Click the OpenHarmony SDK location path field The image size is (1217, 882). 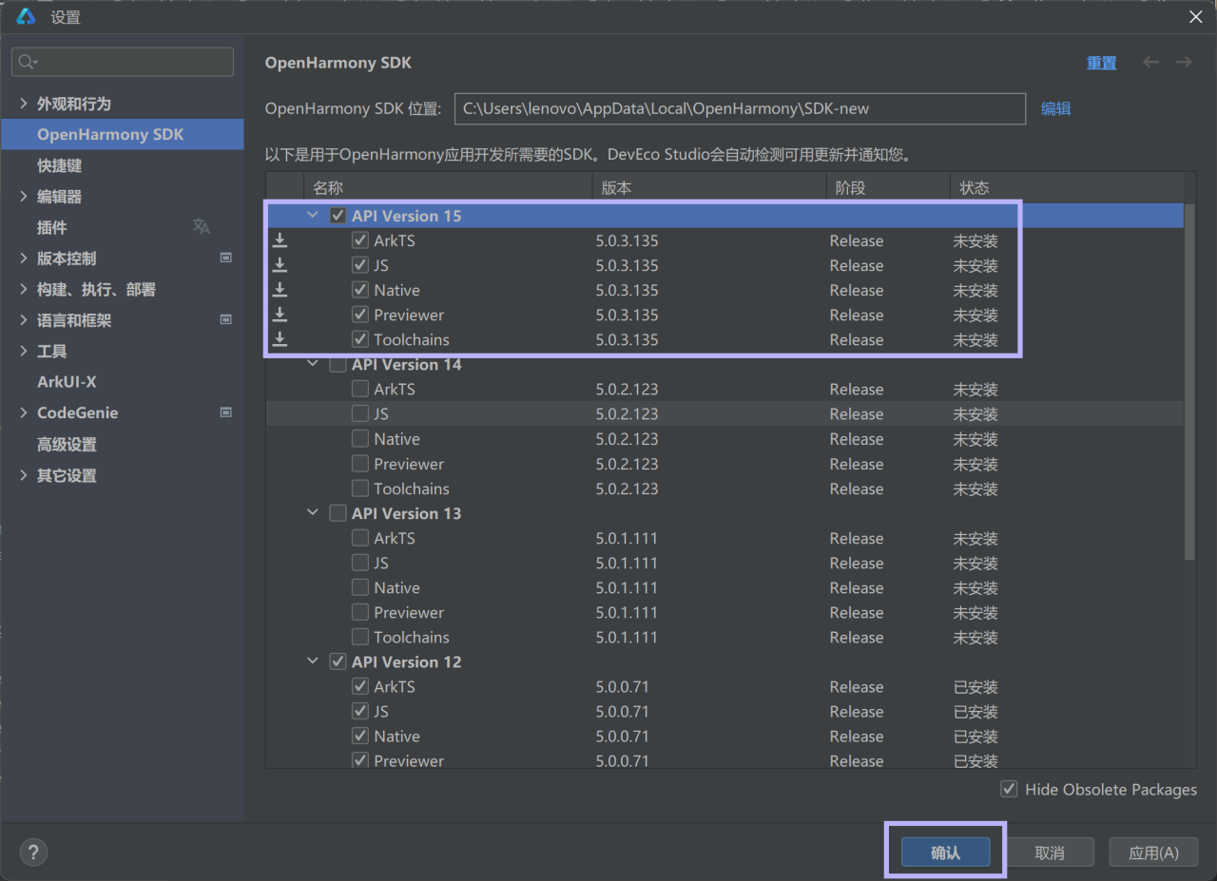[740, 108]
